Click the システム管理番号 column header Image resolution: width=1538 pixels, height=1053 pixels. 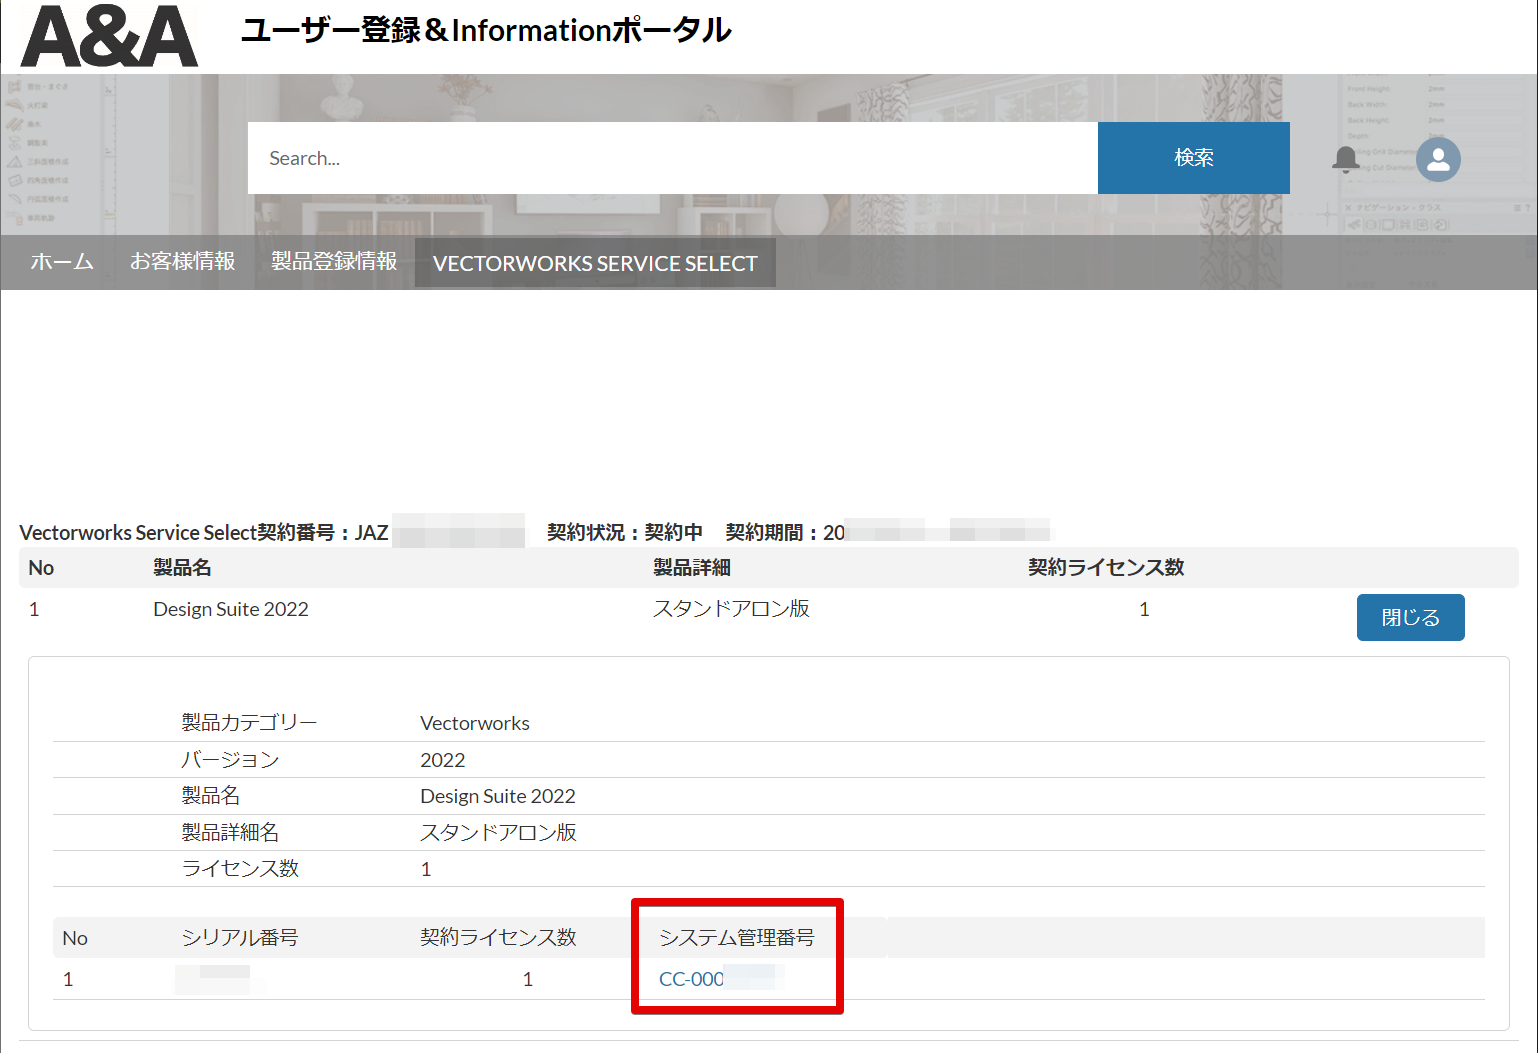click(737, 938)
